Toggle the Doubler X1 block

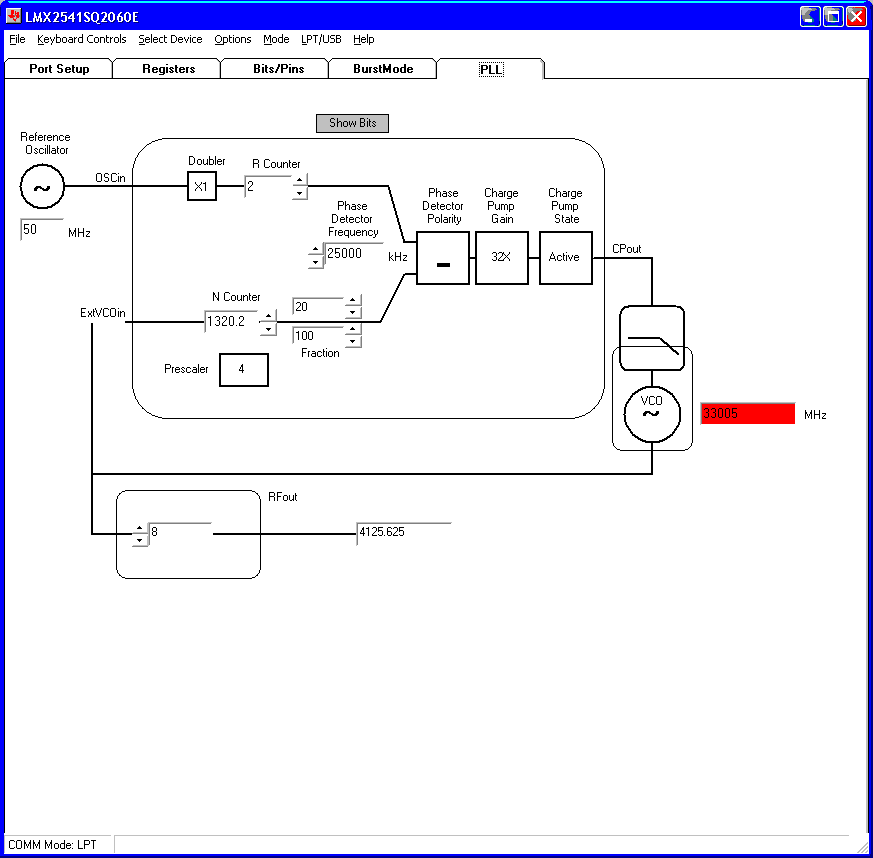tap(201, 186)
